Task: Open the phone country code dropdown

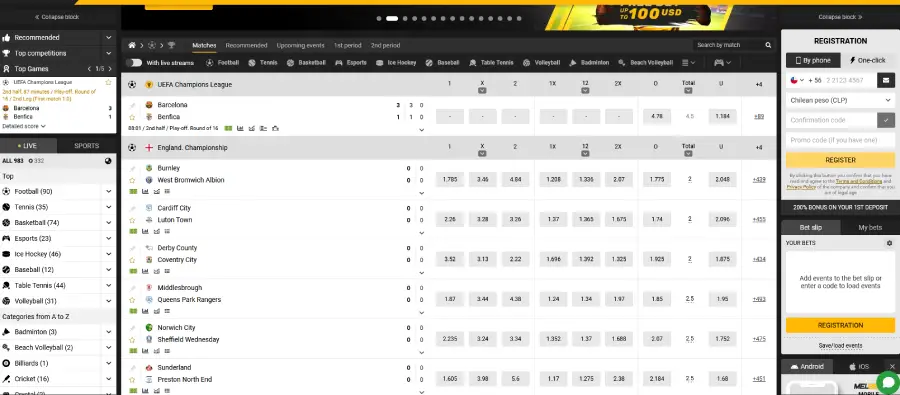Action: (x=797, y=81)
